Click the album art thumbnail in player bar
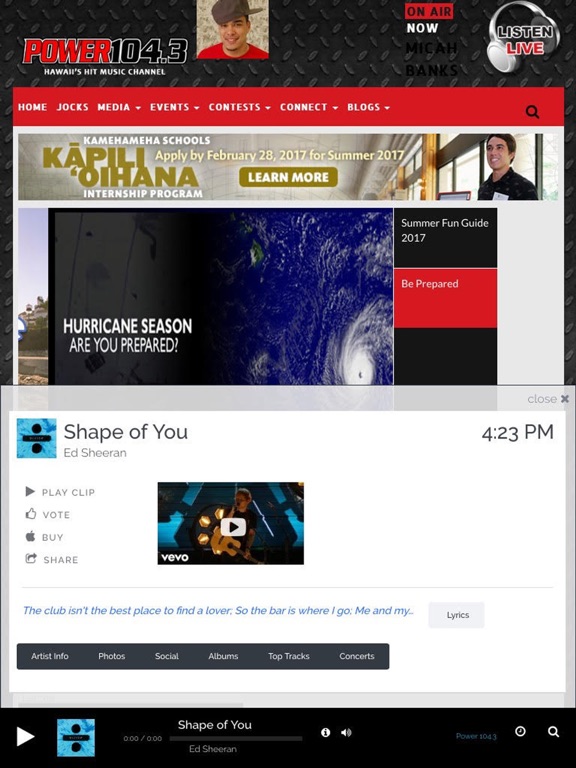 click(x=76, y=738)
